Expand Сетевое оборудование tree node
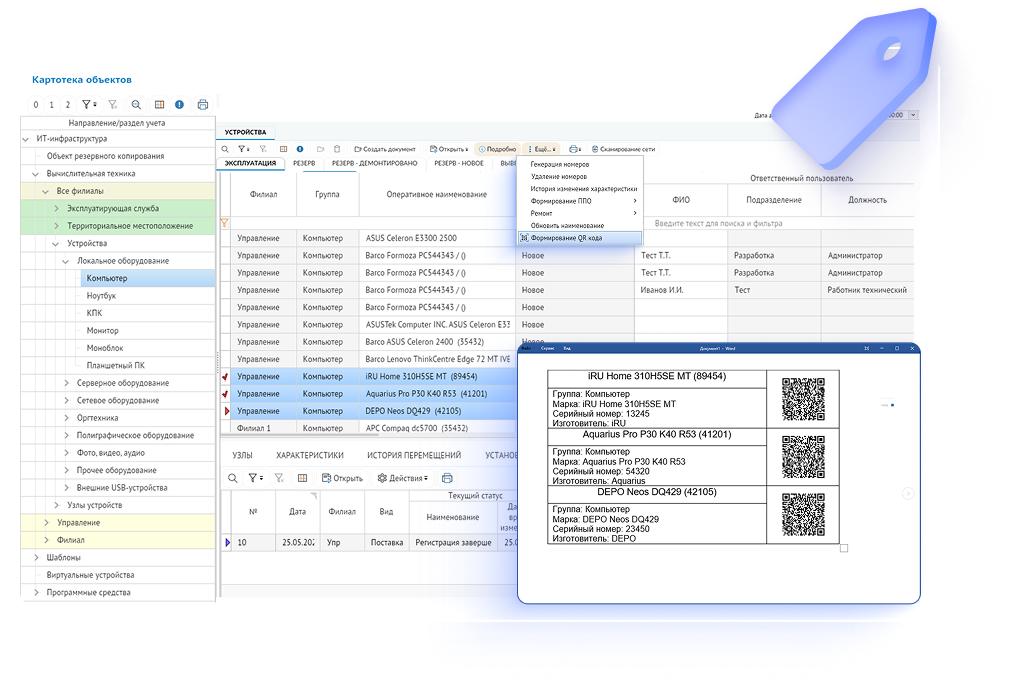This screenshot has width=1011, height=691. pyautogui.click(x=66, y=400)
